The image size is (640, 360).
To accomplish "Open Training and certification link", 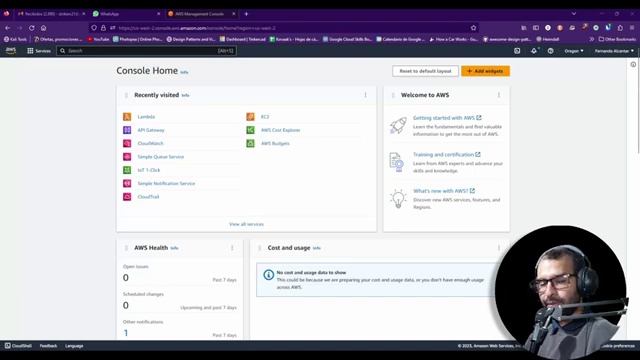I will (x=447, y=154).
